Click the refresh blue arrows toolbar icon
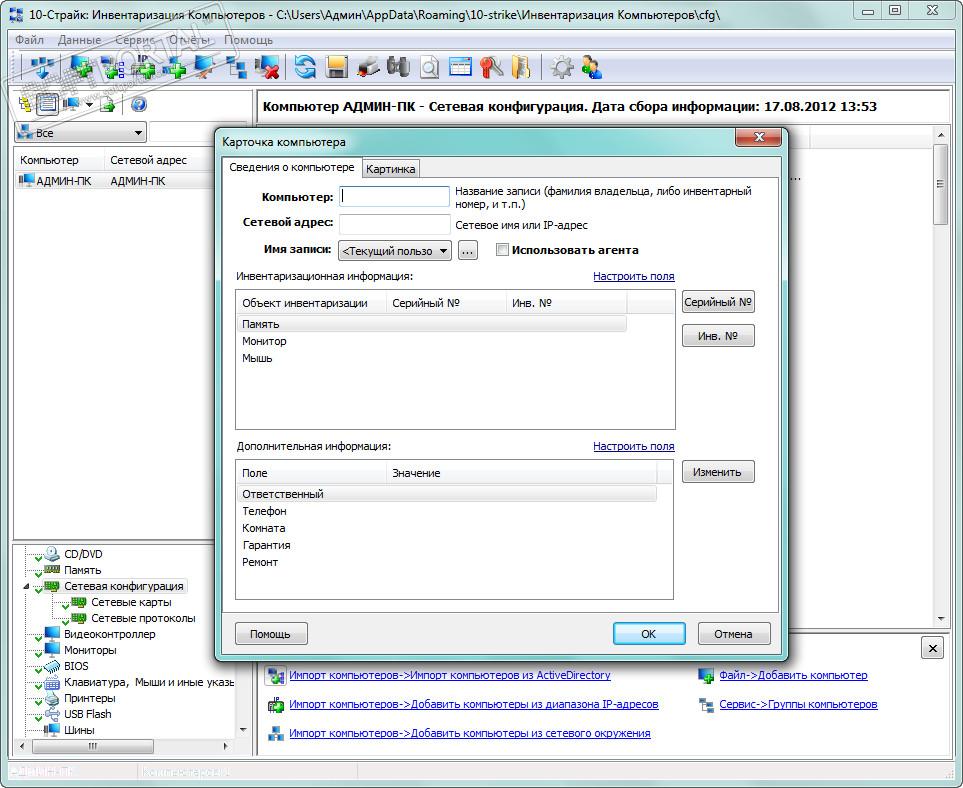963x788 pixels. pos(305,68)
